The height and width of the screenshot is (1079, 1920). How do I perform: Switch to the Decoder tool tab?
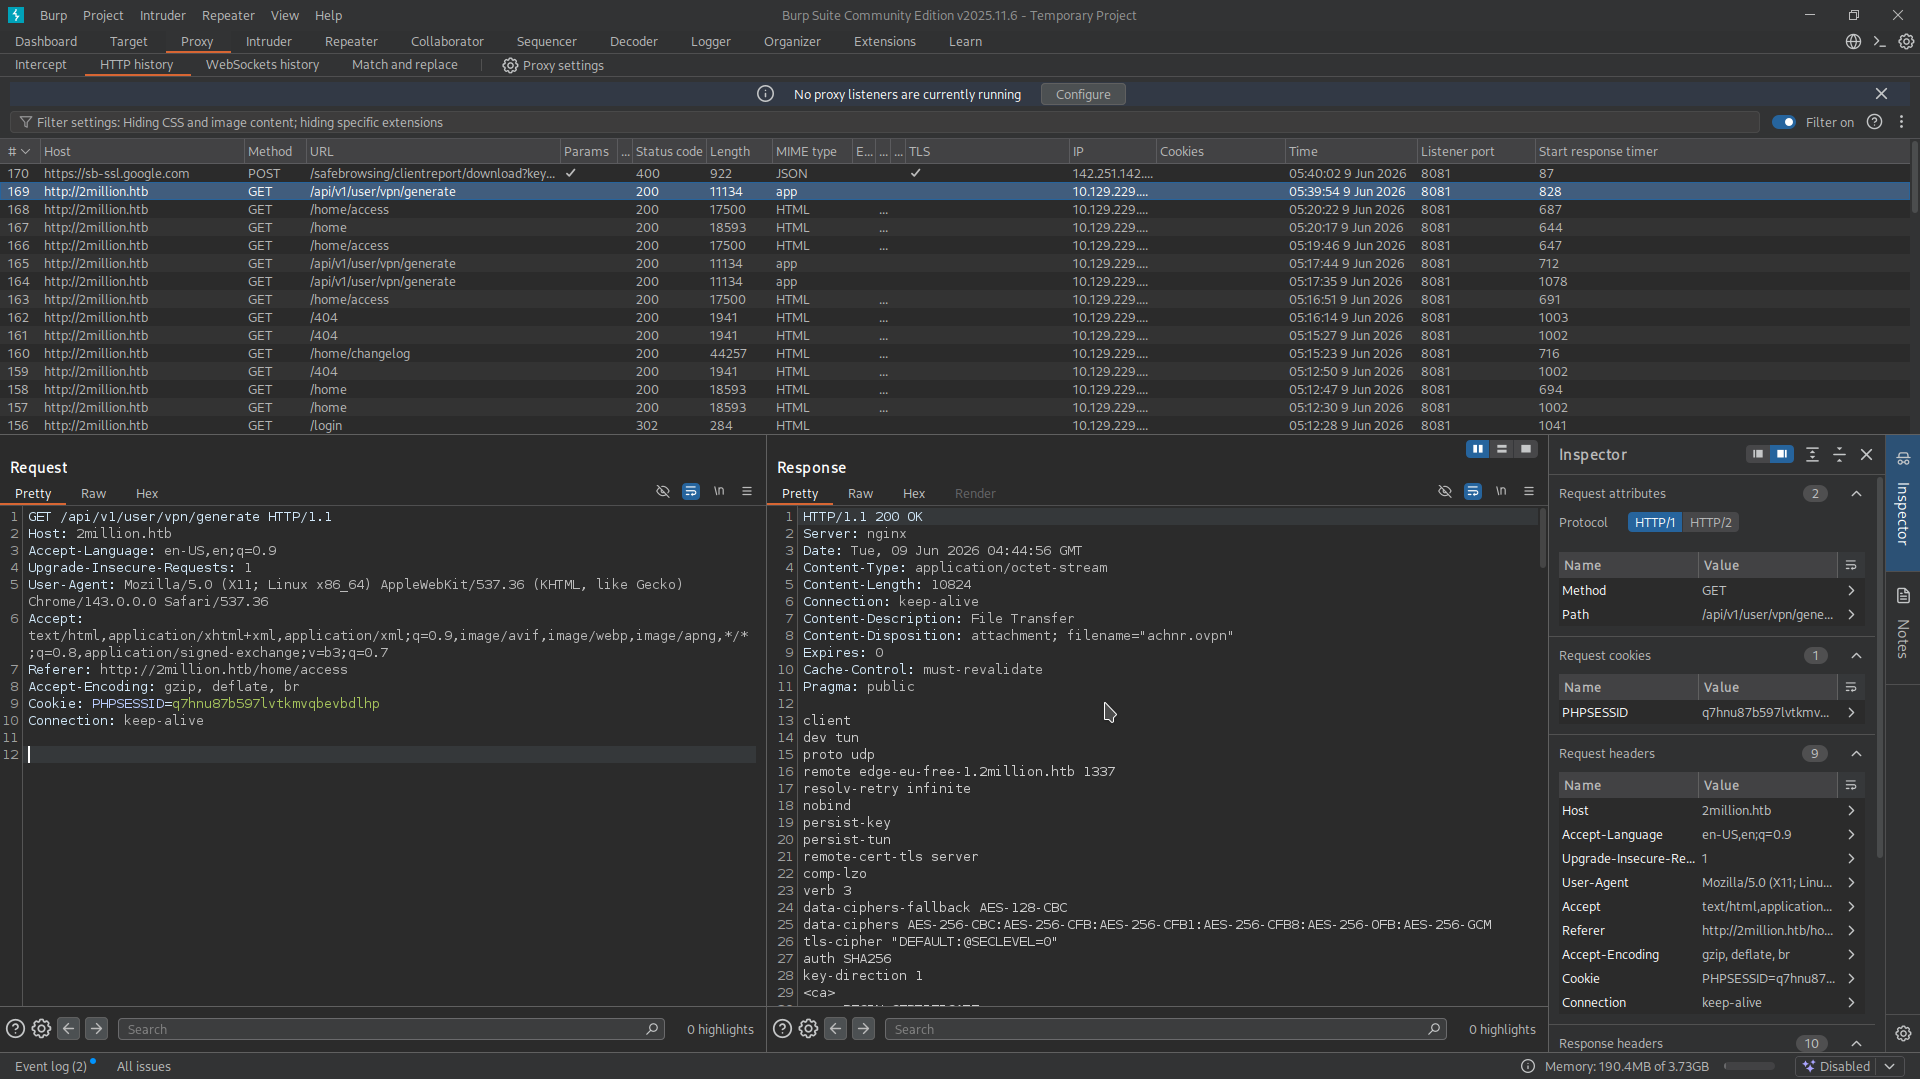[633, 41]
